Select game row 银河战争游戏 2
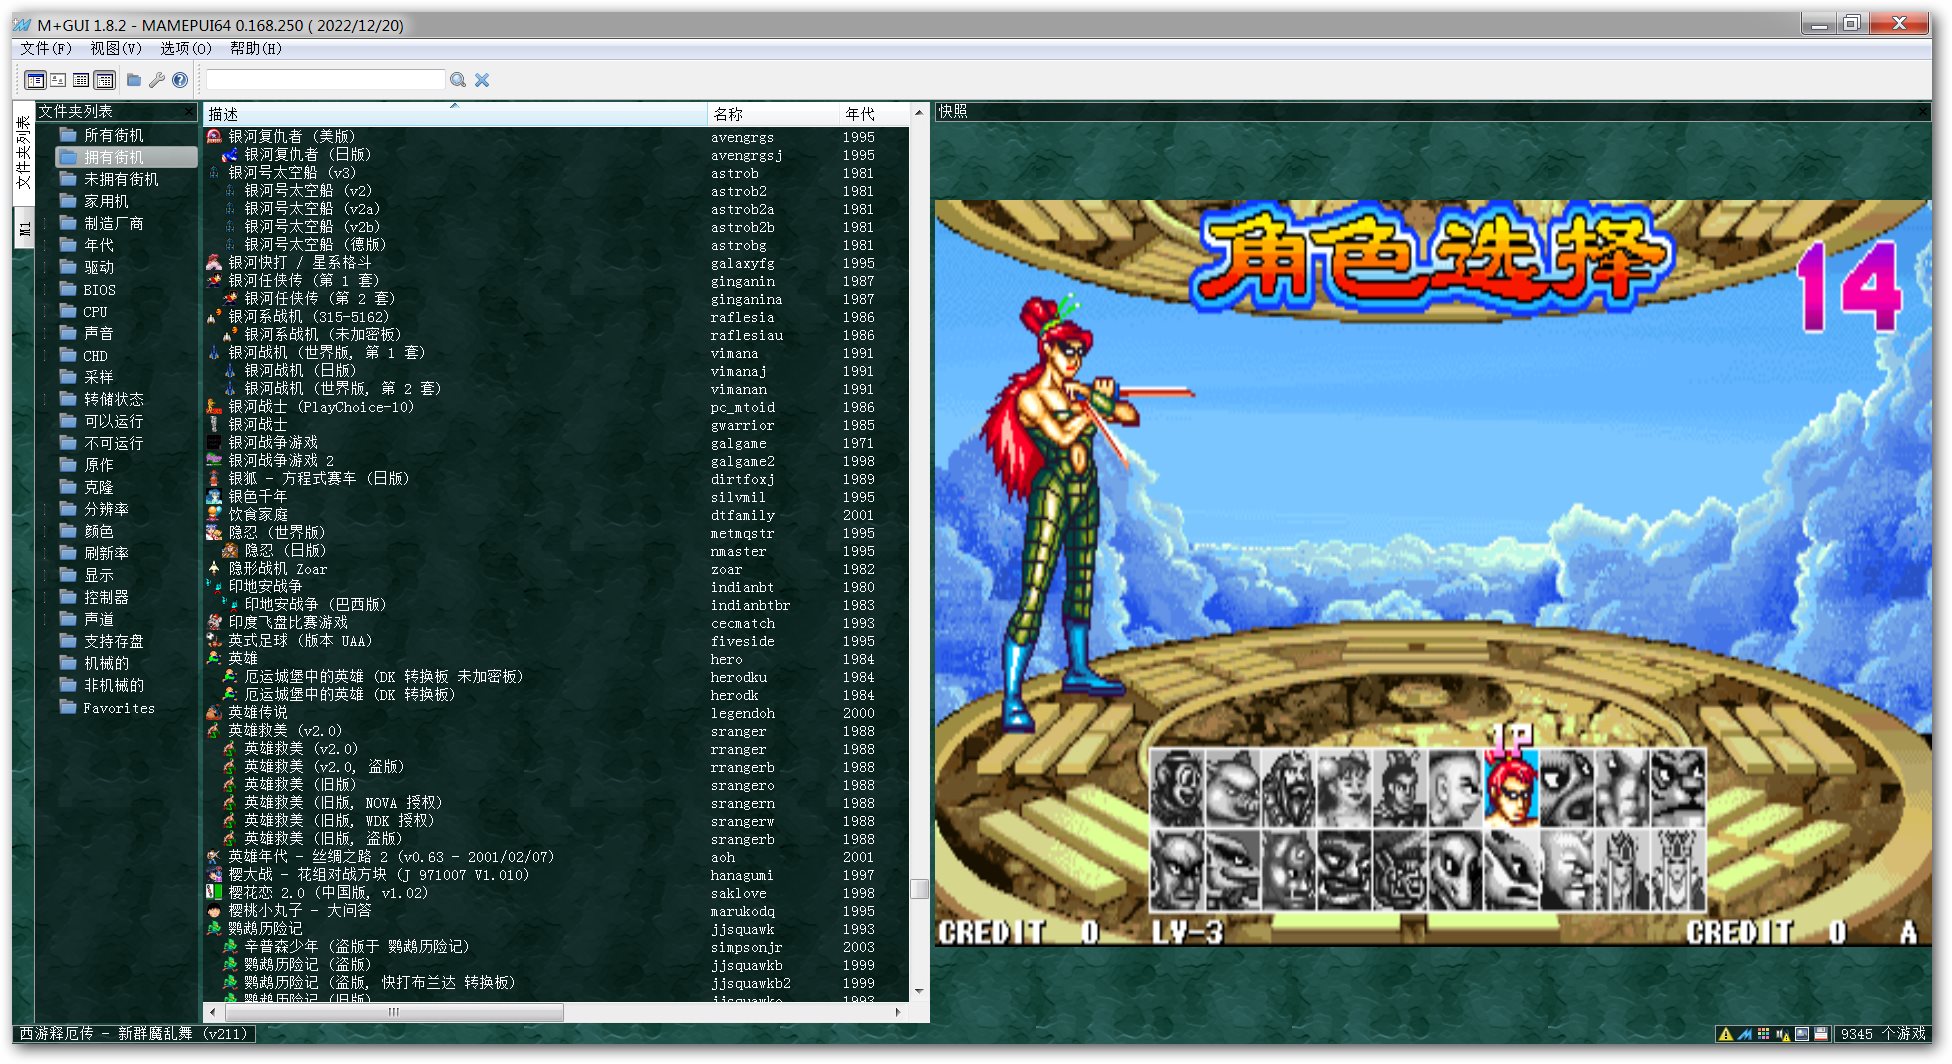 (556, 461)
